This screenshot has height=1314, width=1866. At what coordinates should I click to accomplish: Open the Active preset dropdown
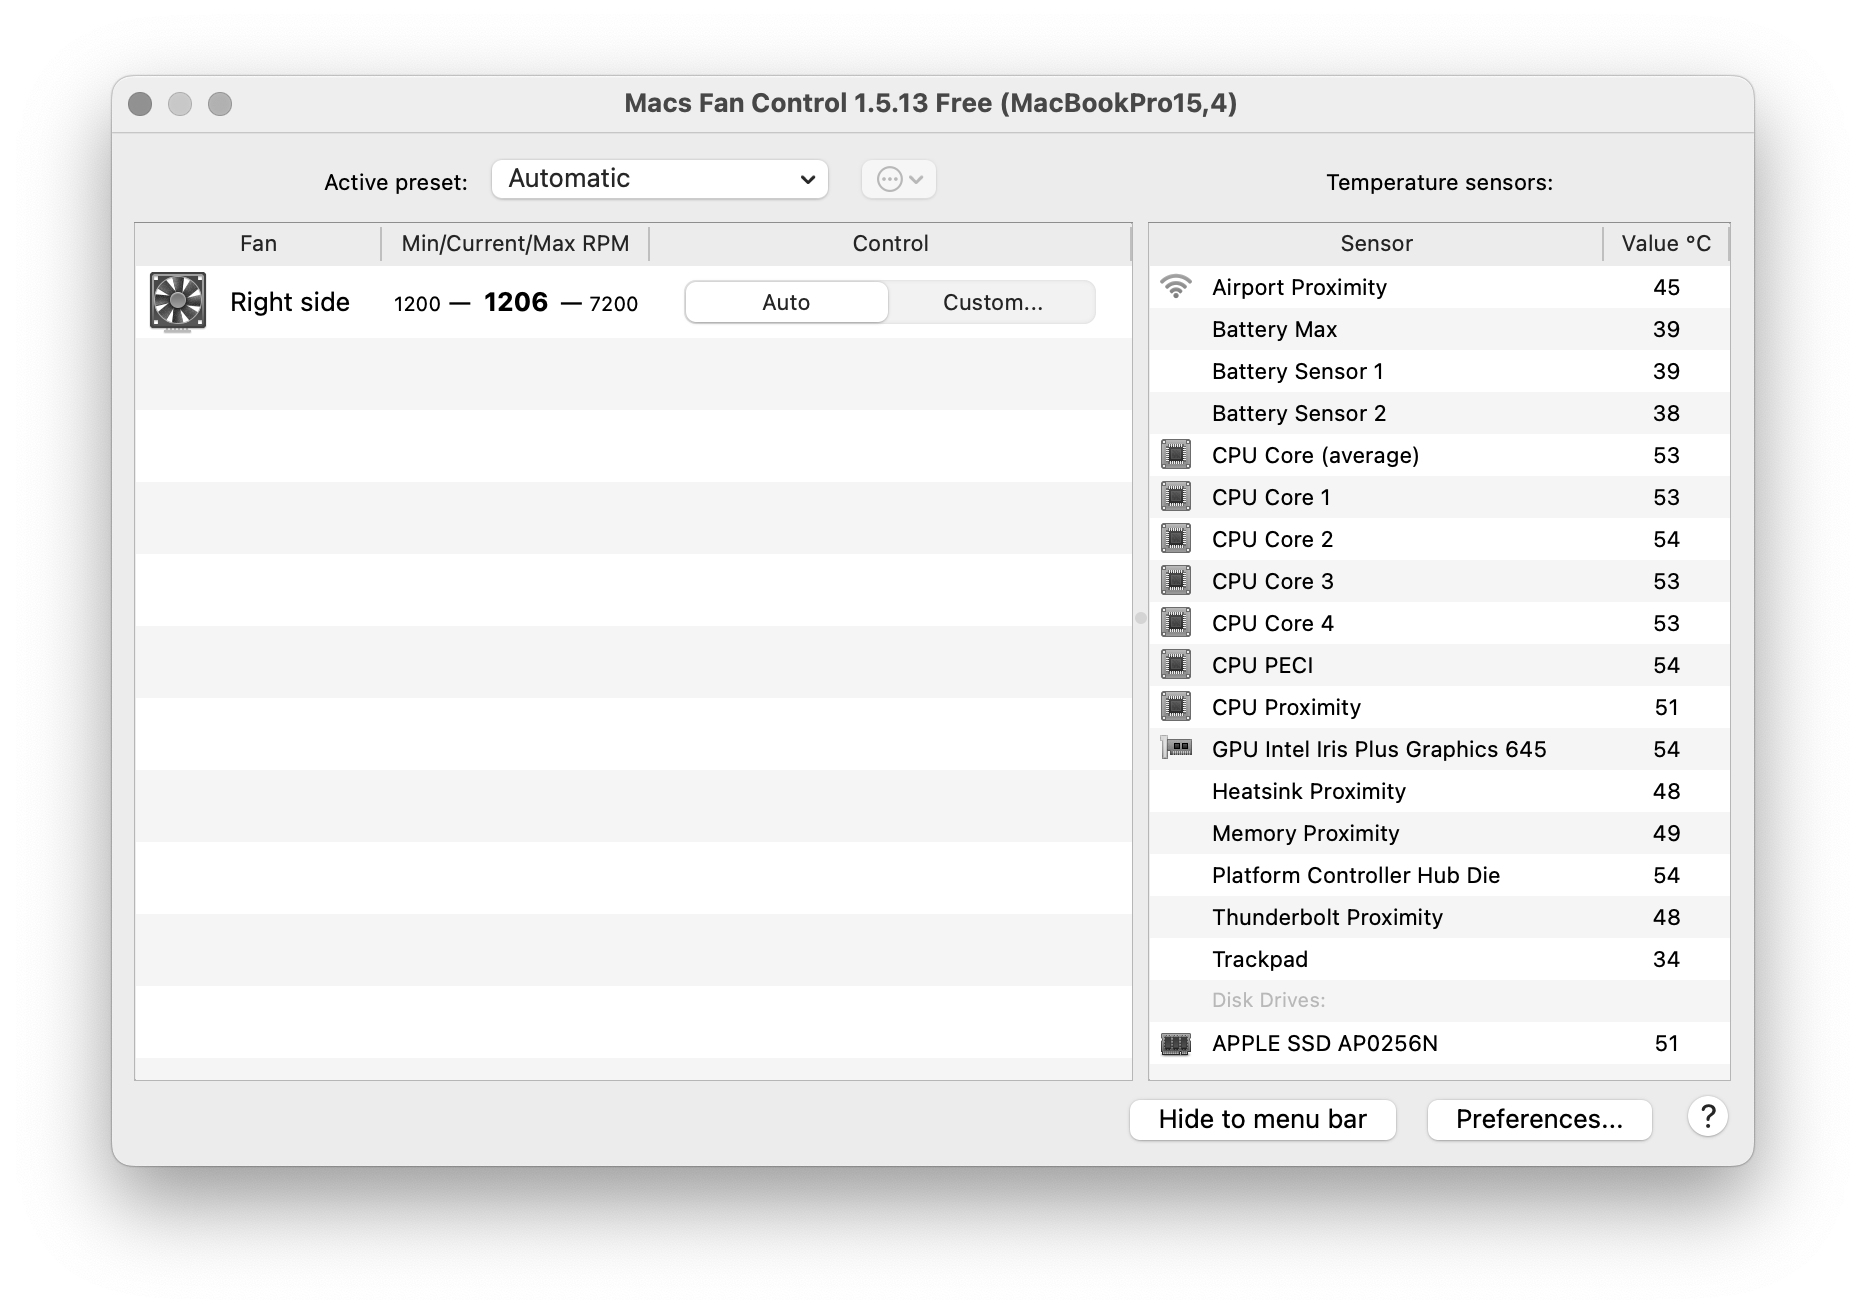pyautogui.click(x=659, y=178)
